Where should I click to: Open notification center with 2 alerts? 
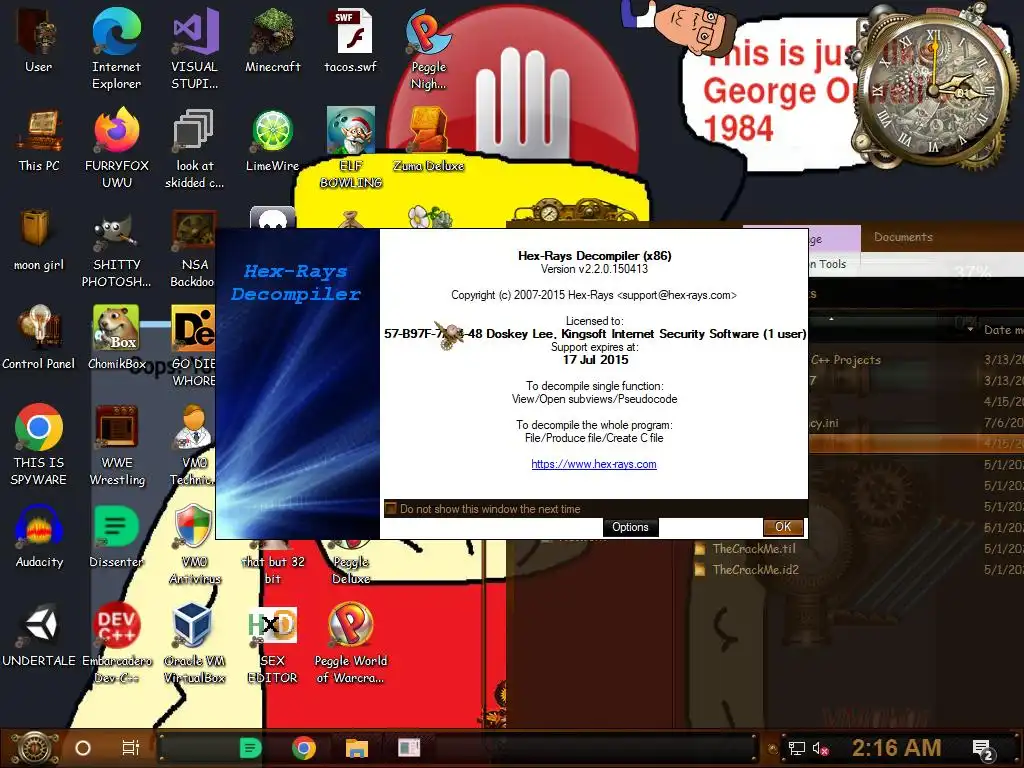[983, 749]
